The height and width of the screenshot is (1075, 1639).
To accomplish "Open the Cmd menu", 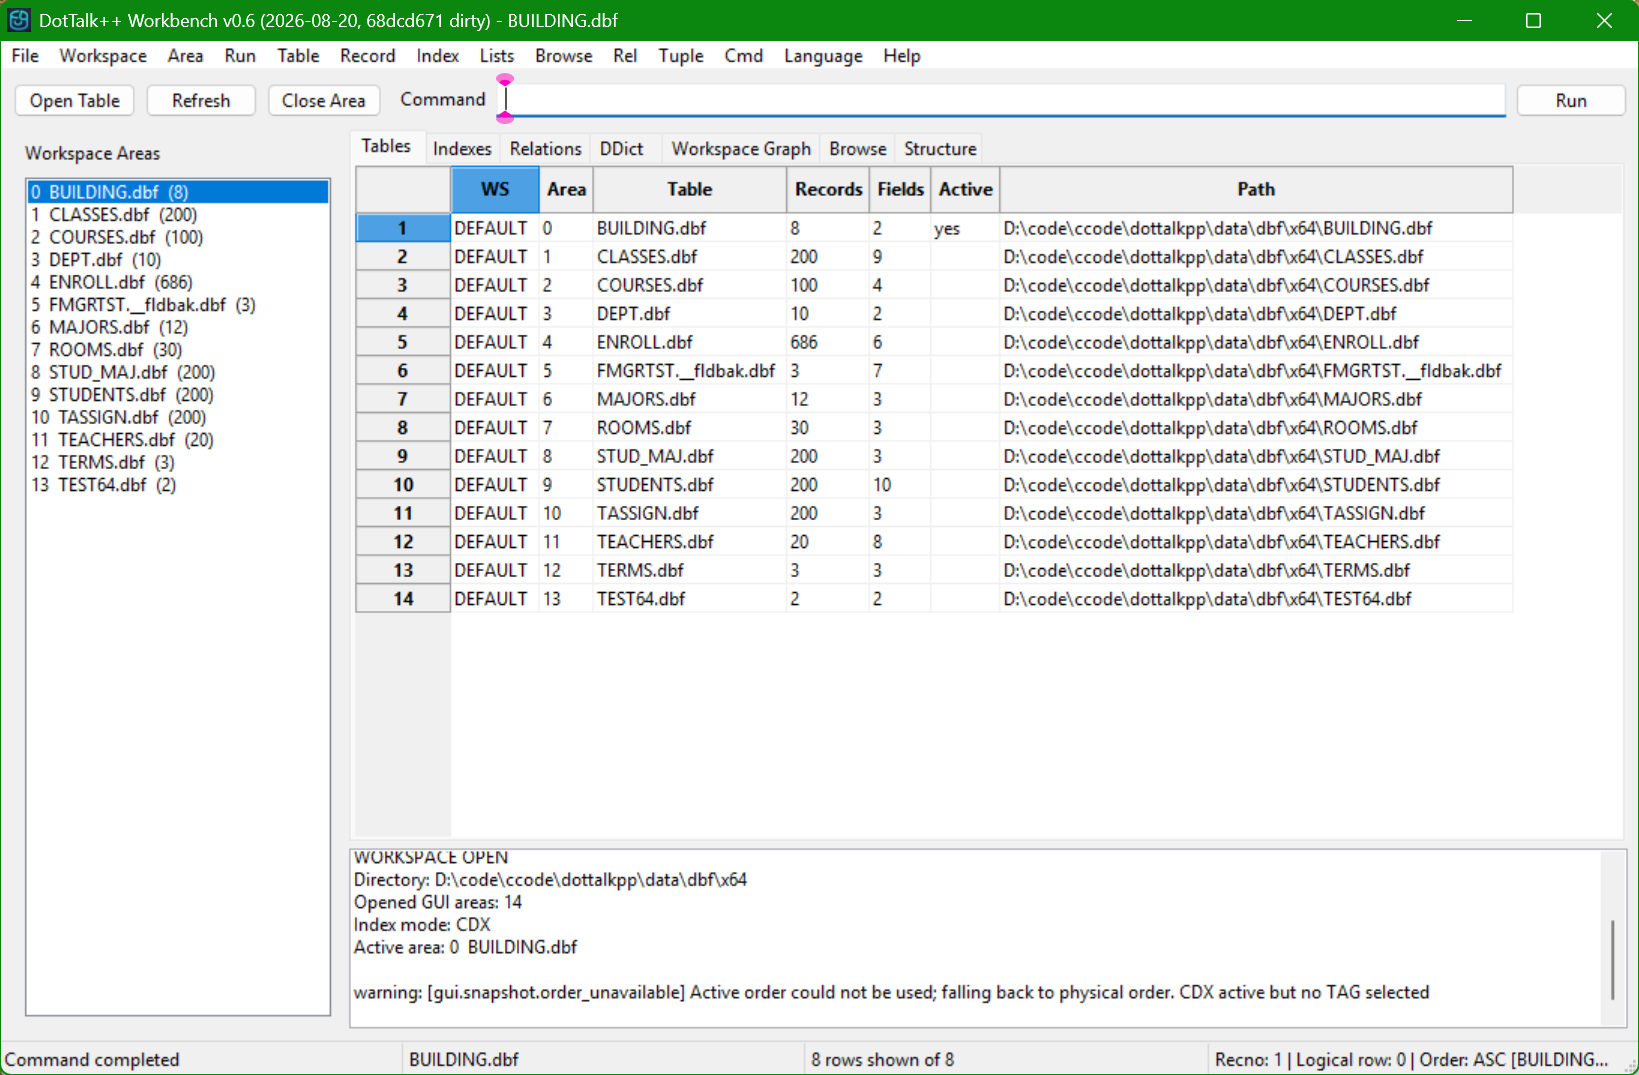I will pyautogui.click(x=744, y=56).
